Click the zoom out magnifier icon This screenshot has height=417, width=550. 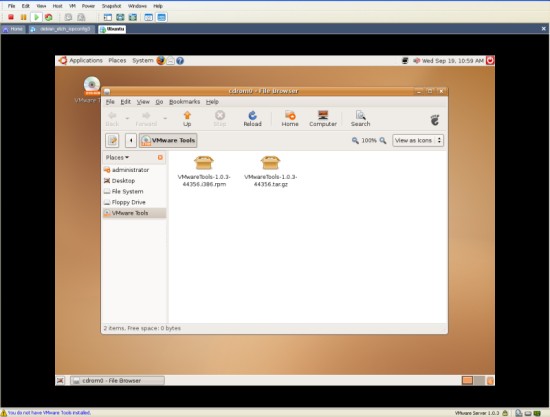(355, 140)
